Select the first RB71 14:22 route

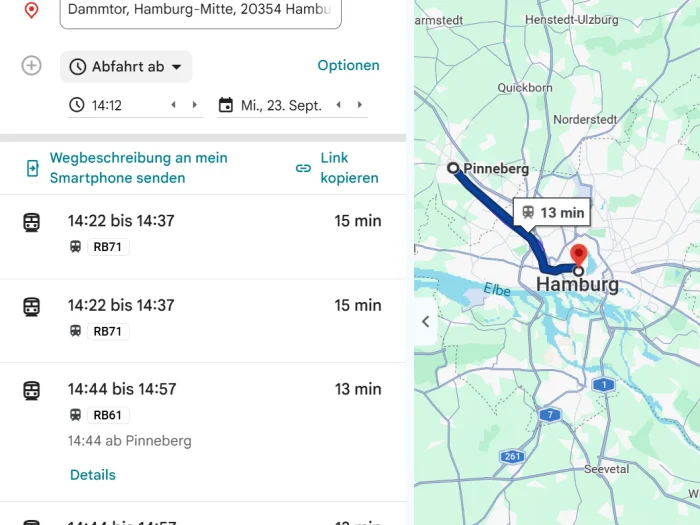coord(203,237)
